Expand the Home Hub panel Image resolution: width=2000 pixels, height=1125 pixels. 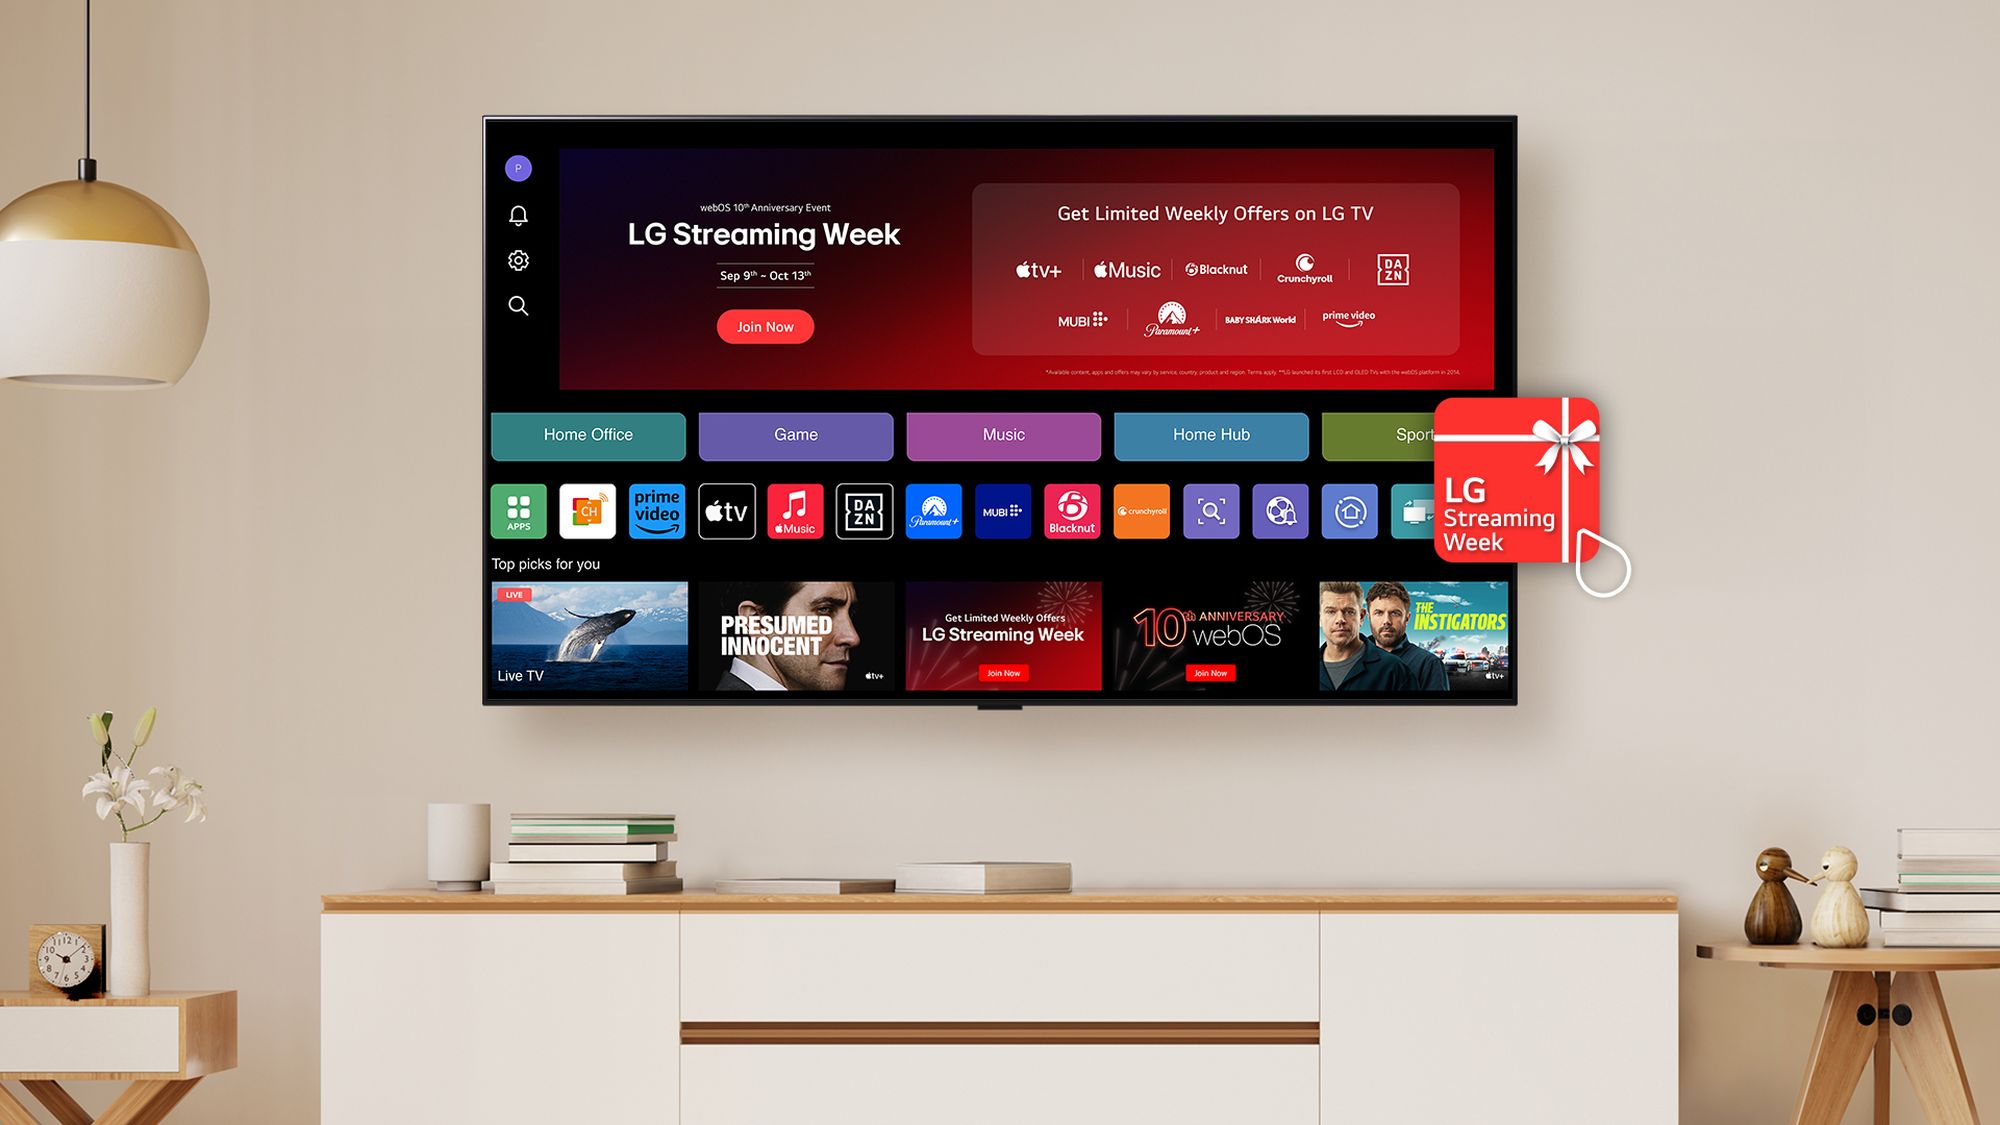[1210, 434]
